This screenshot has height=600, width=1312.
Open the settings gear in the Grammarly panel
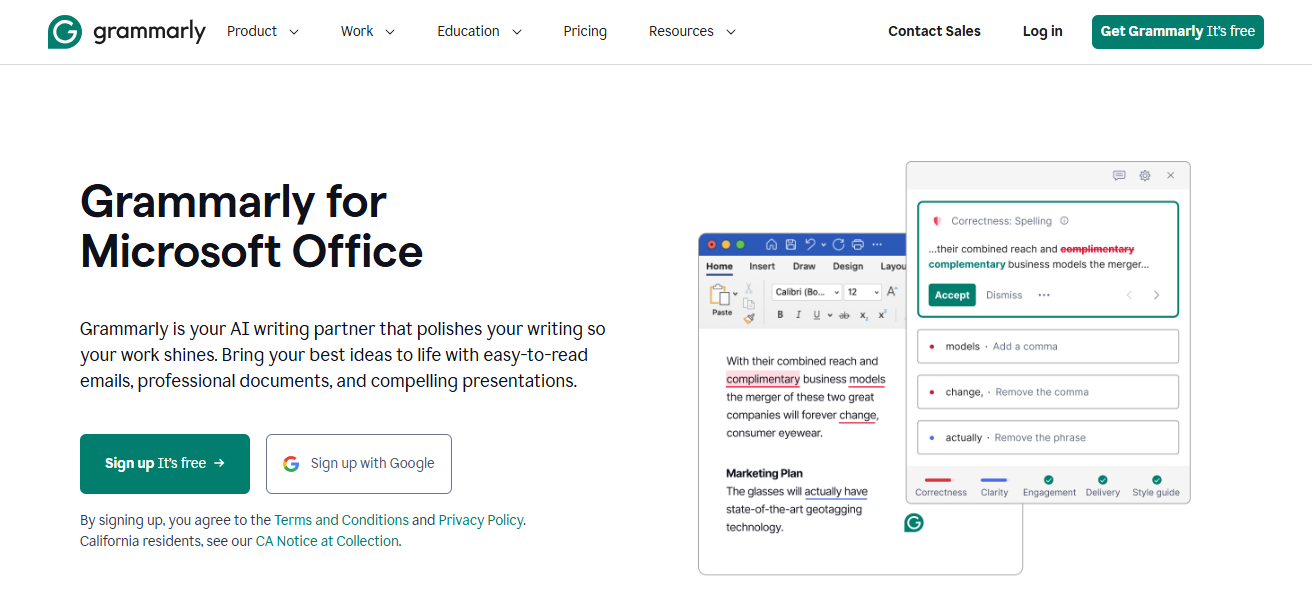[x=1144, y=175]
